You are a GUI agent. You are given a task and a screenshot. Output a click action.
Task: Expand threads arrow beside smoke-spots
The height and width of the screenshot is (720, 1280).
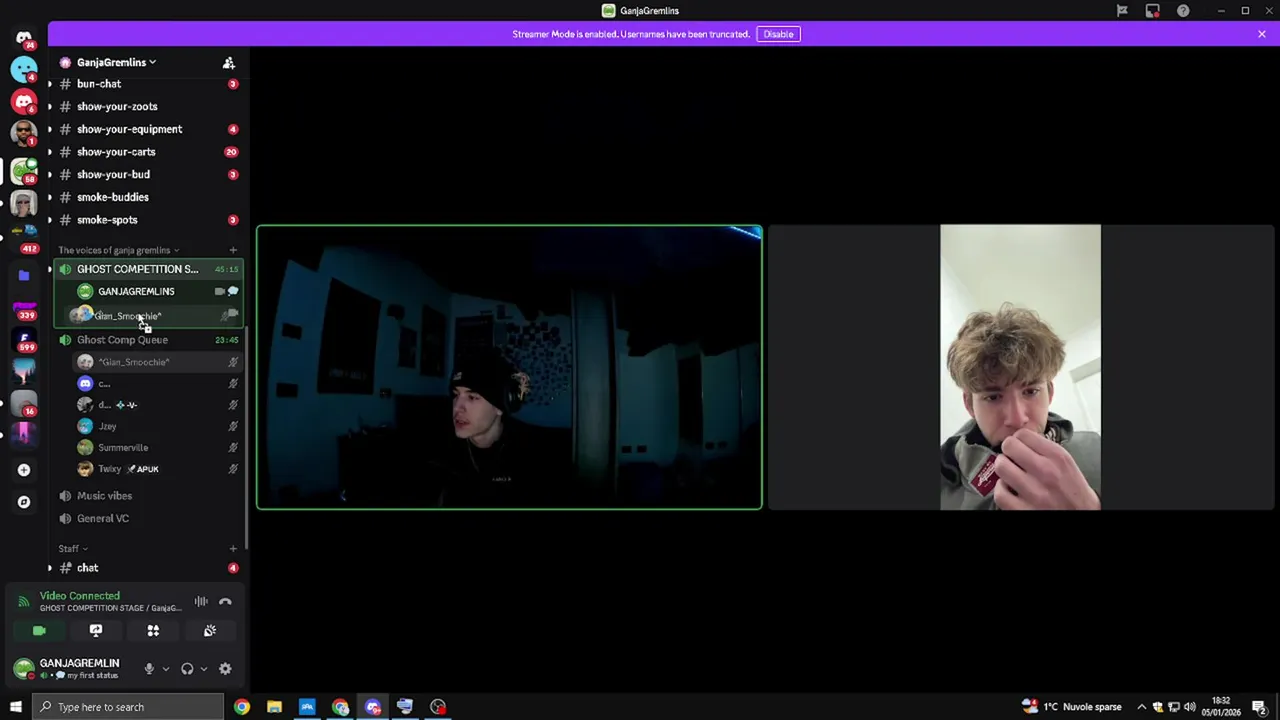pyautogui.click(x=50, y=220)
